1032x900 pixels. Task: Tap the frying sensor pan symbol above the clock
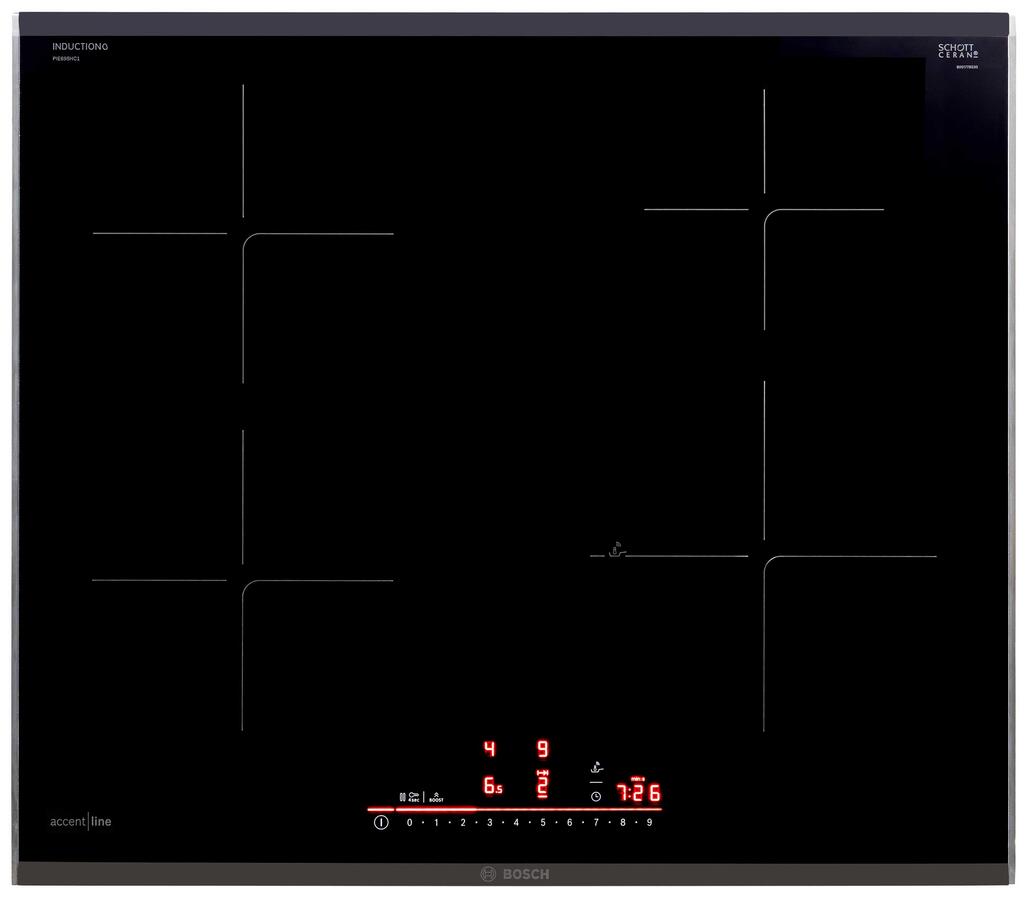tap(597, 768)
